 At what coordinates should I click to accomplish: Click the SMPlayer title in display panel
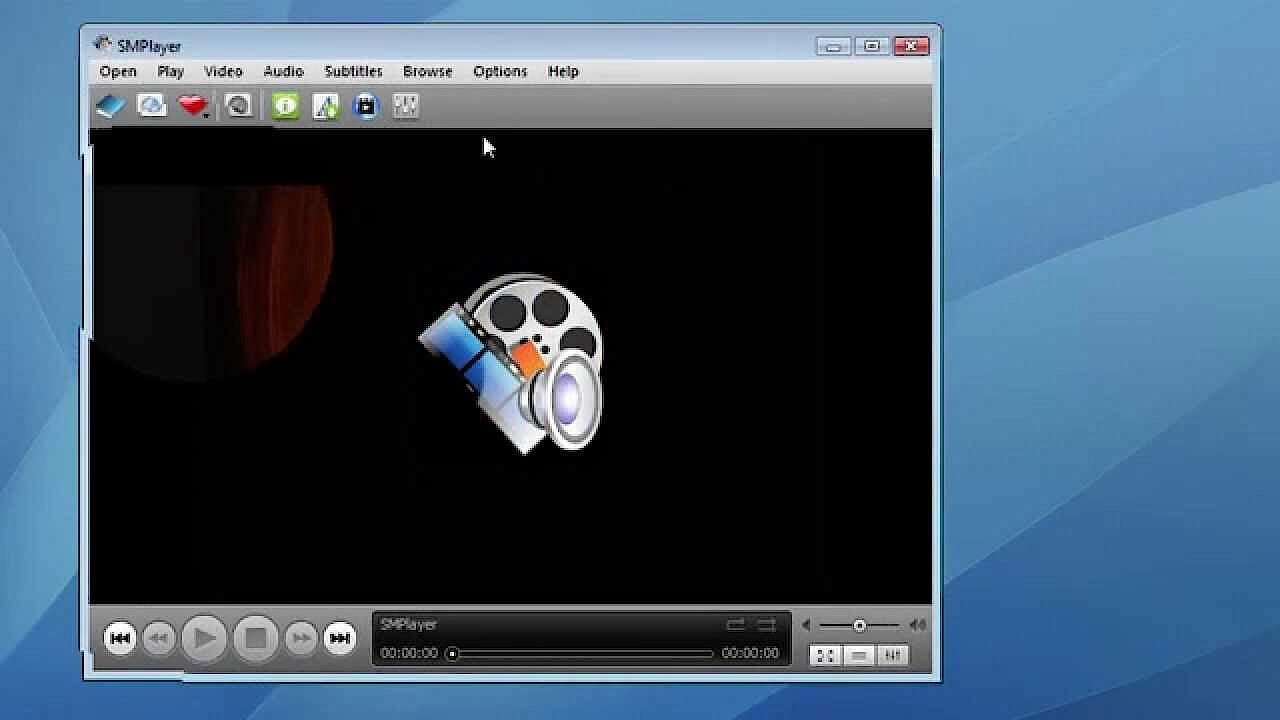pyautogui.click(x=408, y=624)
